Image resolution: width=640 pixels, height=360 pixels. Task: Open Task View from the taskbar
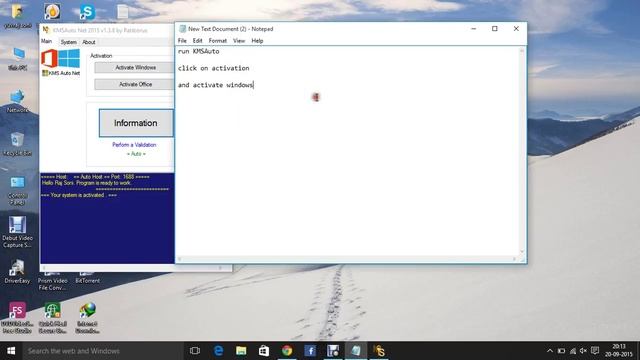[x=195, y=351]
